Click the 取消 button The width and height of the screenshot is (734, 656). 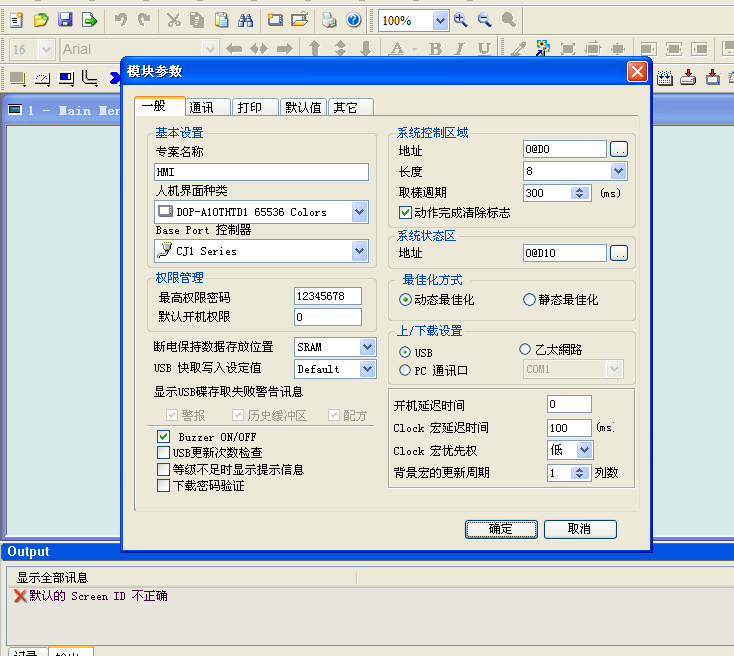pyautogui.click(x=579, y=529)
